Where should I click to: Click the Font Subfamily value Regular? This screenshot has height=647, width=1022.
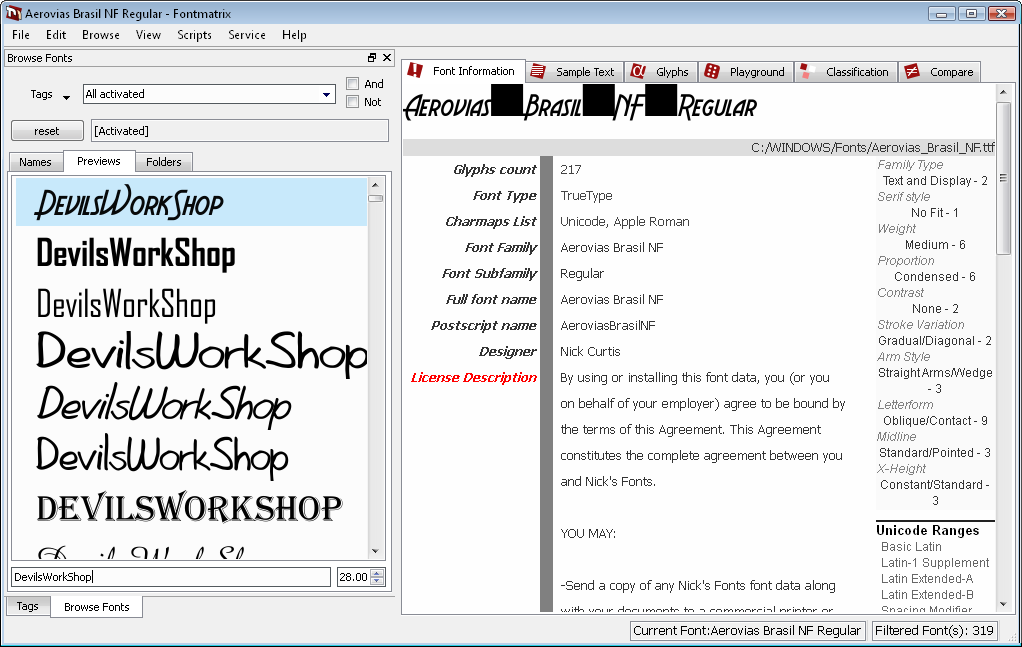coord(582,274)
